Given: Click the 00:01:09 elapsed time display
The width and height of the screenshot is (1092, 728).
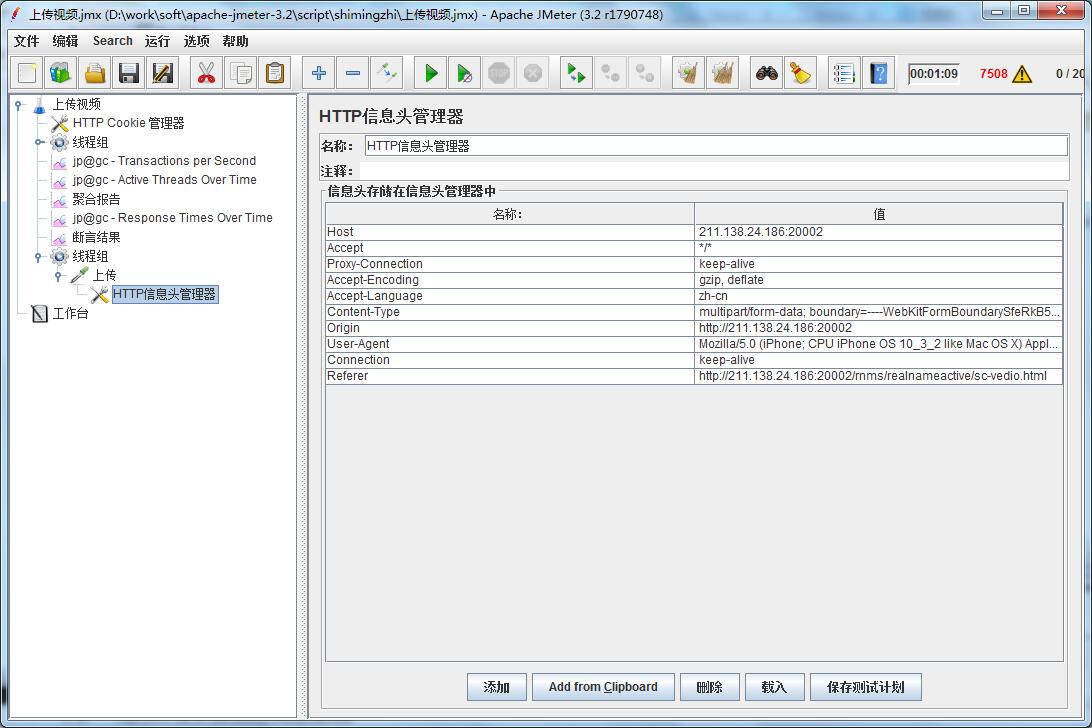Looking at the screenshot, I should [934, 74].
